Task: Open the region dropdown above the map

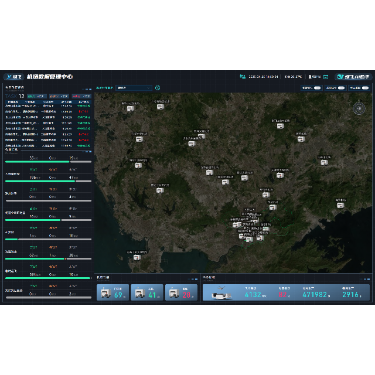Action: tap(134, 88)
